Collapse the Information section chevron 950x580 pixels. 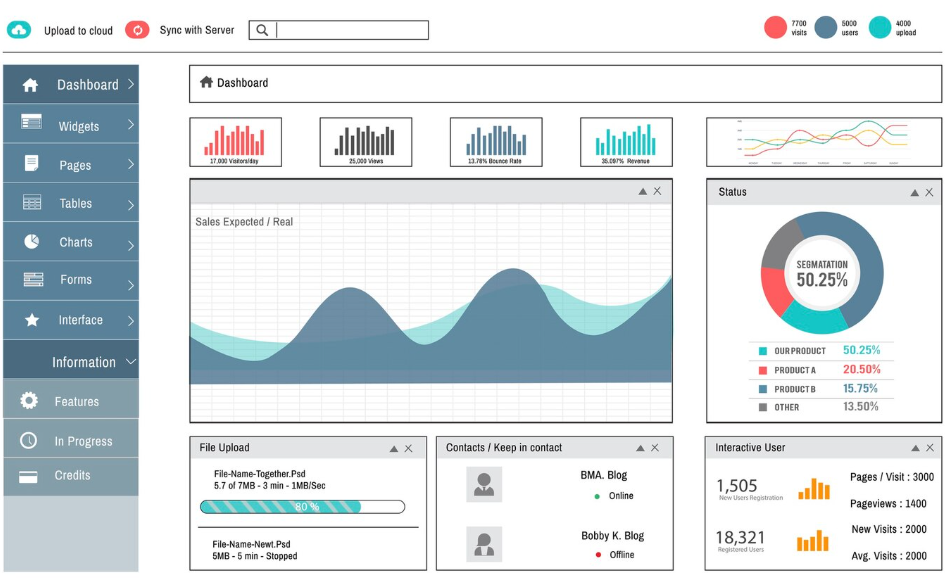130,361
